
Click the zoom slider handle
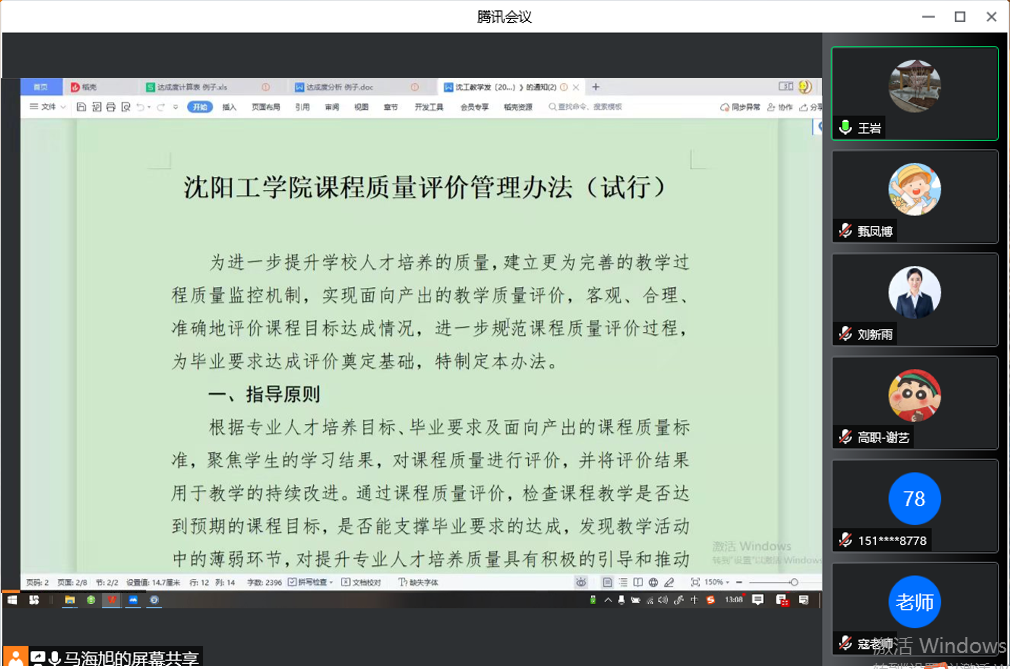pos(794,582)
